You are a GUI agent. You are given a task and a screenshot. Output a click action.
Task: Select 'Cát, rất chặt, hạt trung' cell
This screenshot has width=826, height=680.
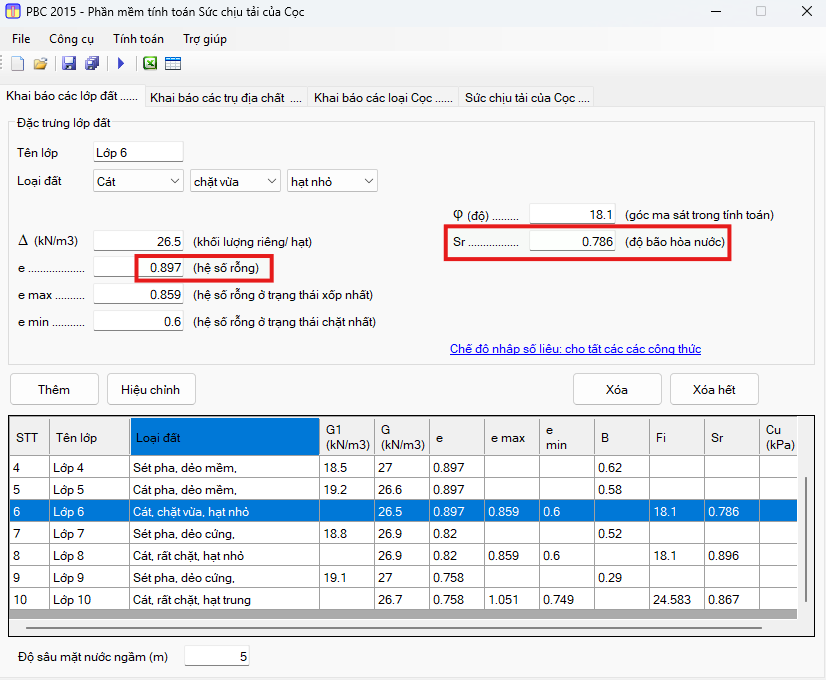coord(225,599)
